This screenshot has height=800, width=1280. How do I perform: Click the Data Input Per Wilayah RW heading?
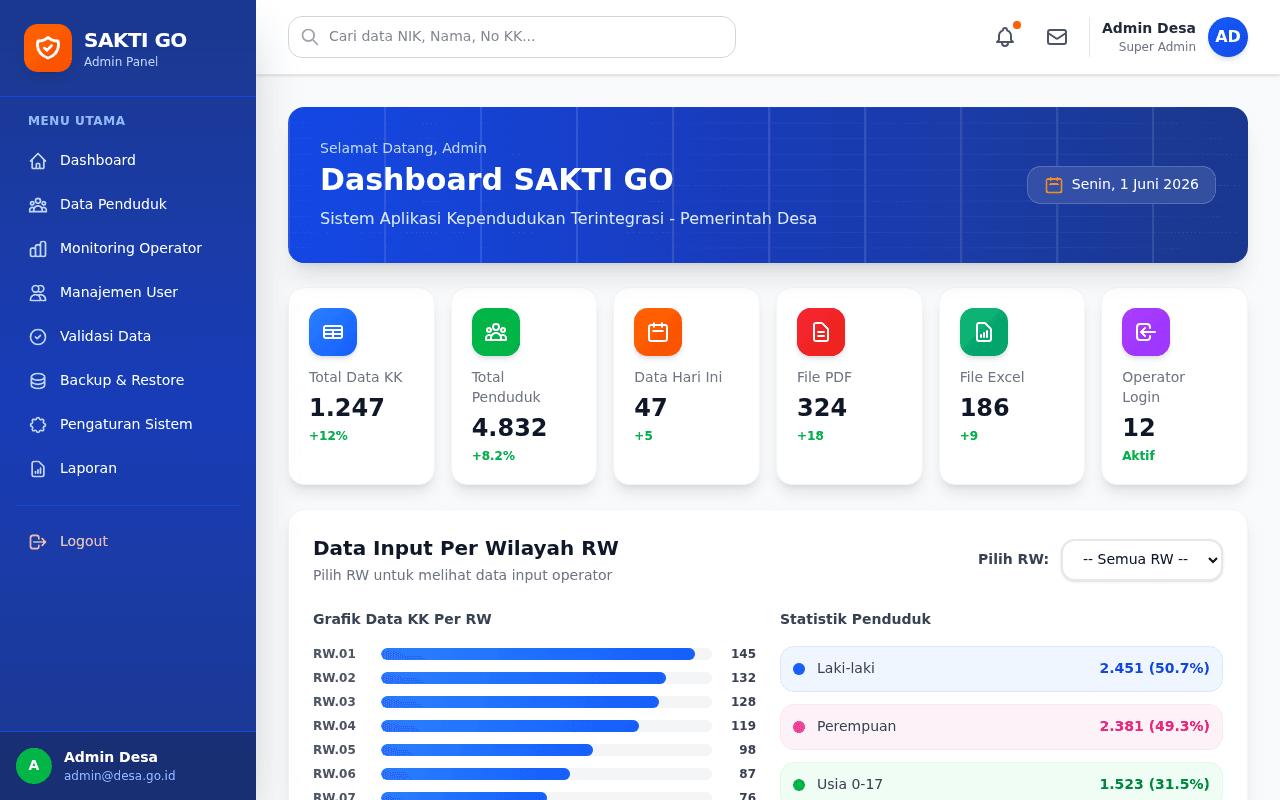(x=466, y=548)
